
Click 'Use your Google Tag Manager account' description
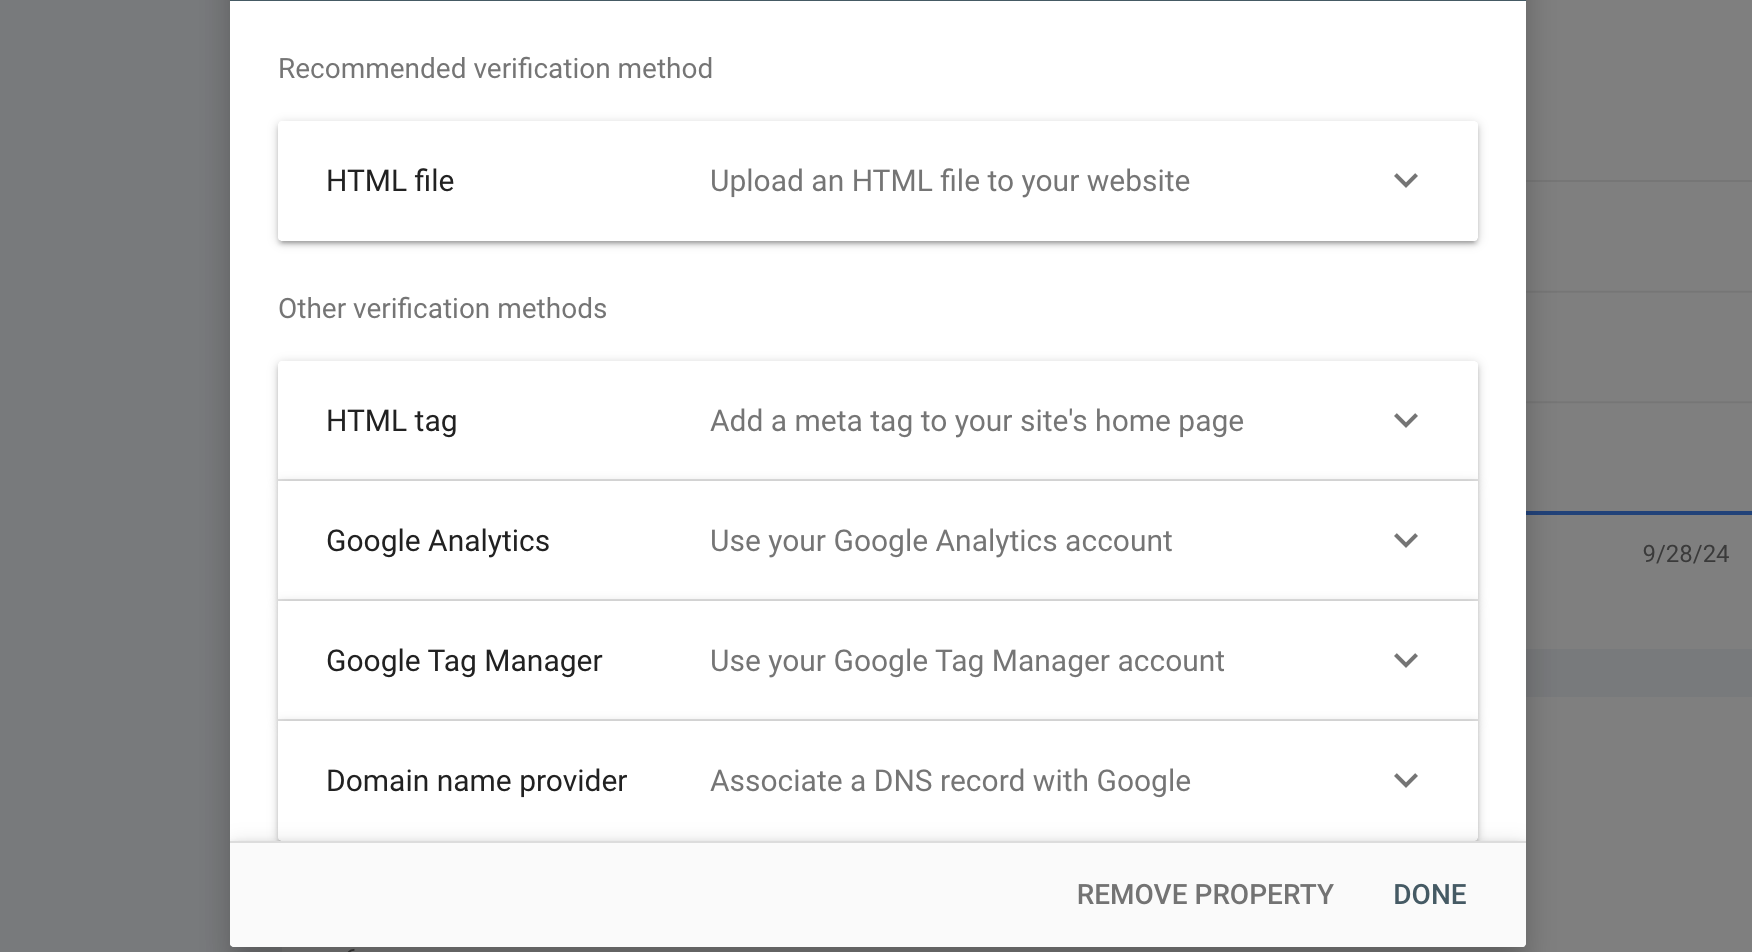pos(967,661)
